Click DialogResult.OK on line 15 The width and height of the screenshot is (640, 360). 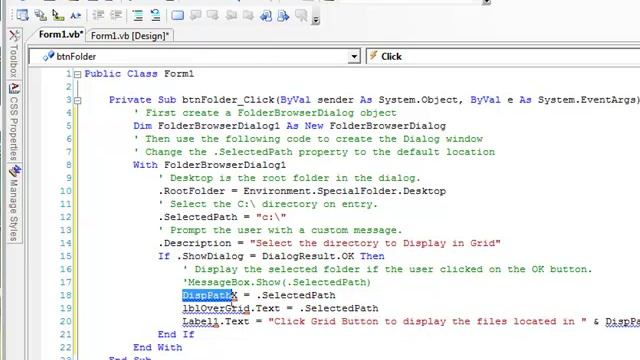(x=308, y=256)
